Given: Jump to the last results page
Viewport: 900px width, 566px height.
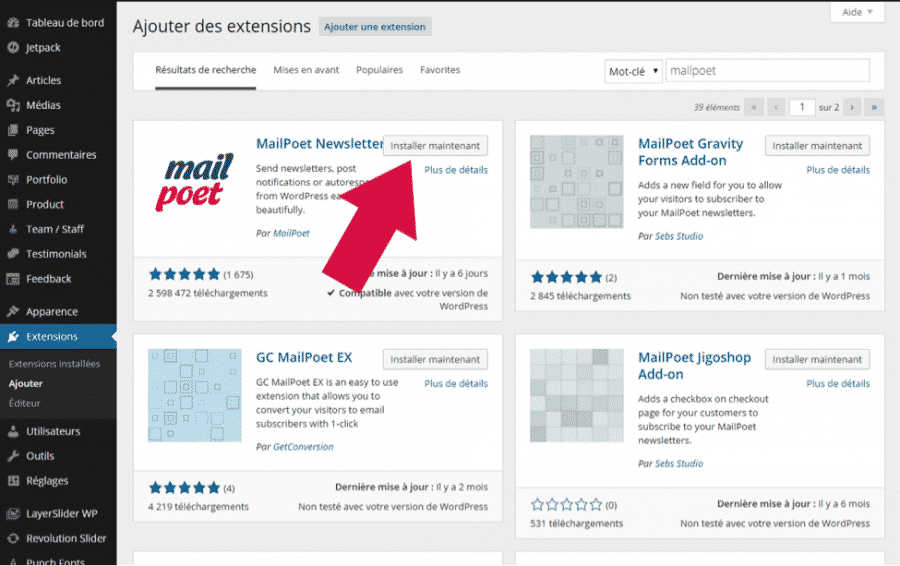Looking at the screenshot, I should 874,107.
